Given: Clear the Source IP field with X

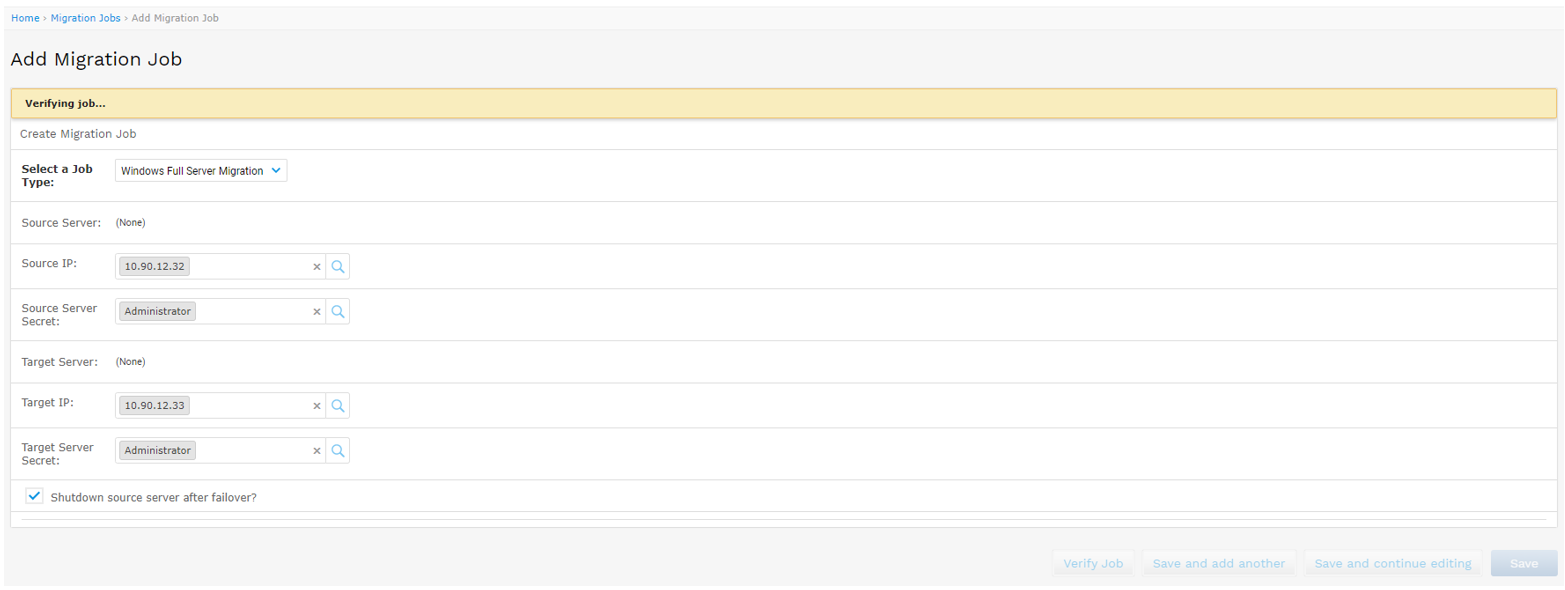Looking at the screenshot, I should click(317, 267).
